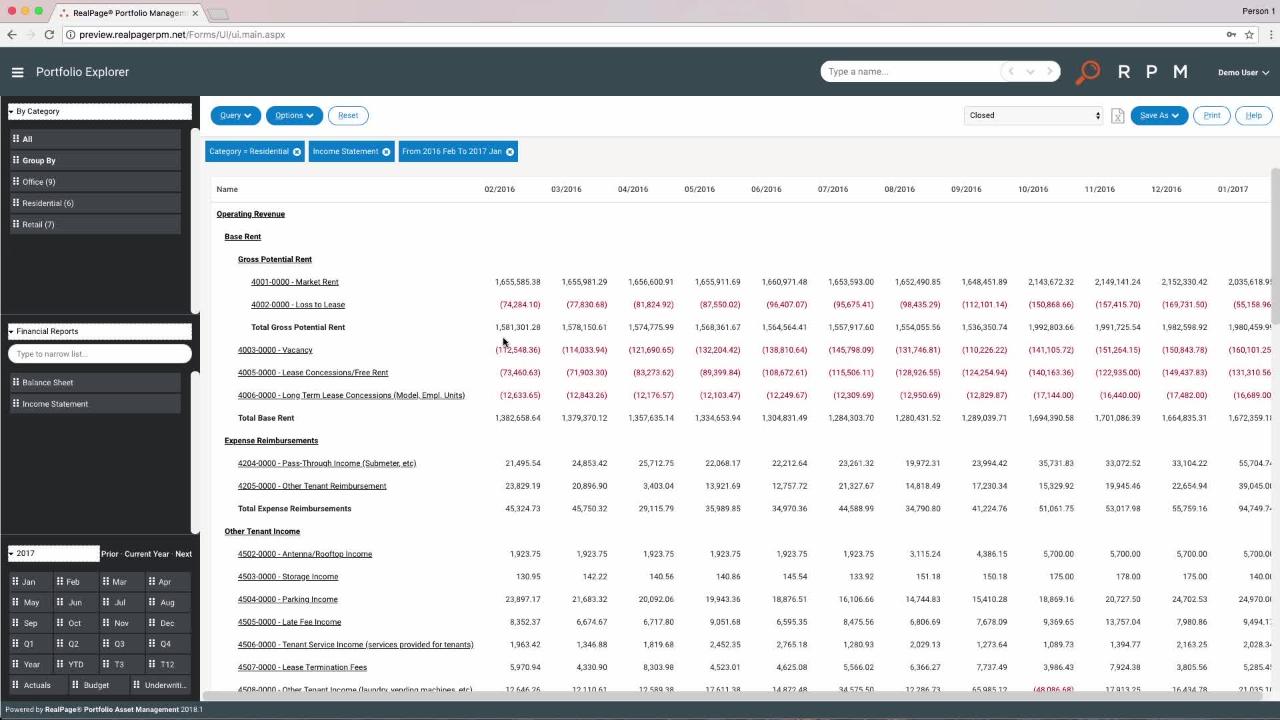Click the orange magnifier search icon
The height and width of the screenshot is (720, 1280).
[1088, 71]
